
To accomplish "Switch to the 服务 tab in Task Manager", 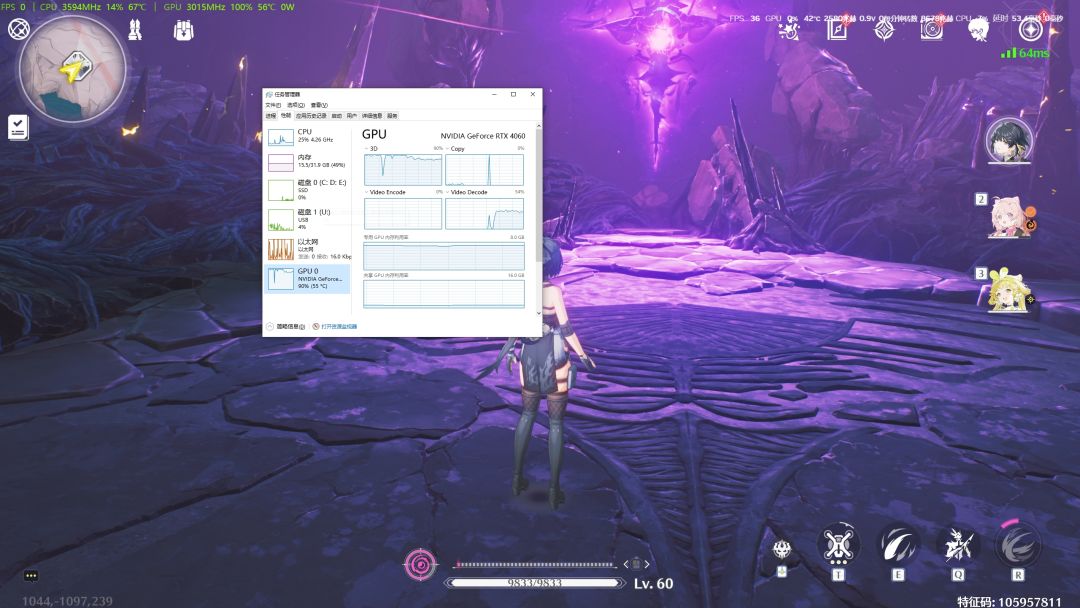I will 392,116.
